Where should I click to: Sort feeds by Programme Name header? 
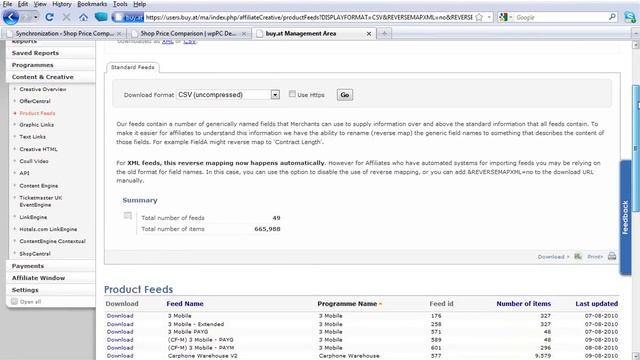pos(347,304)
